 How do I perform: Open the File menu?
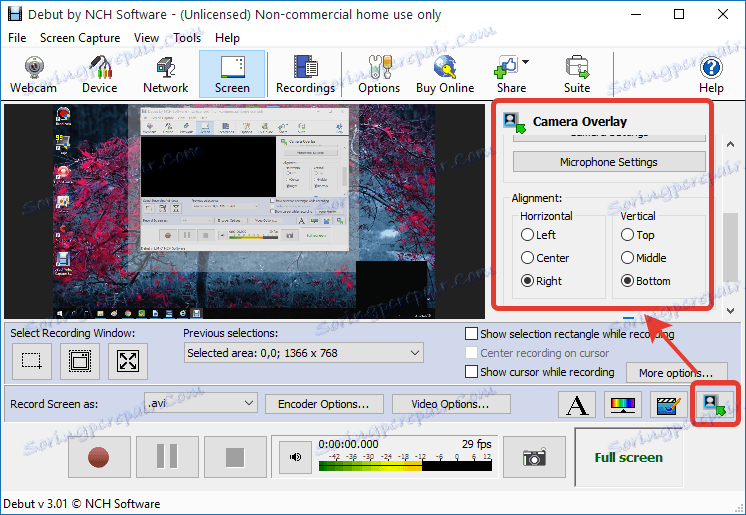pos(17,38)
